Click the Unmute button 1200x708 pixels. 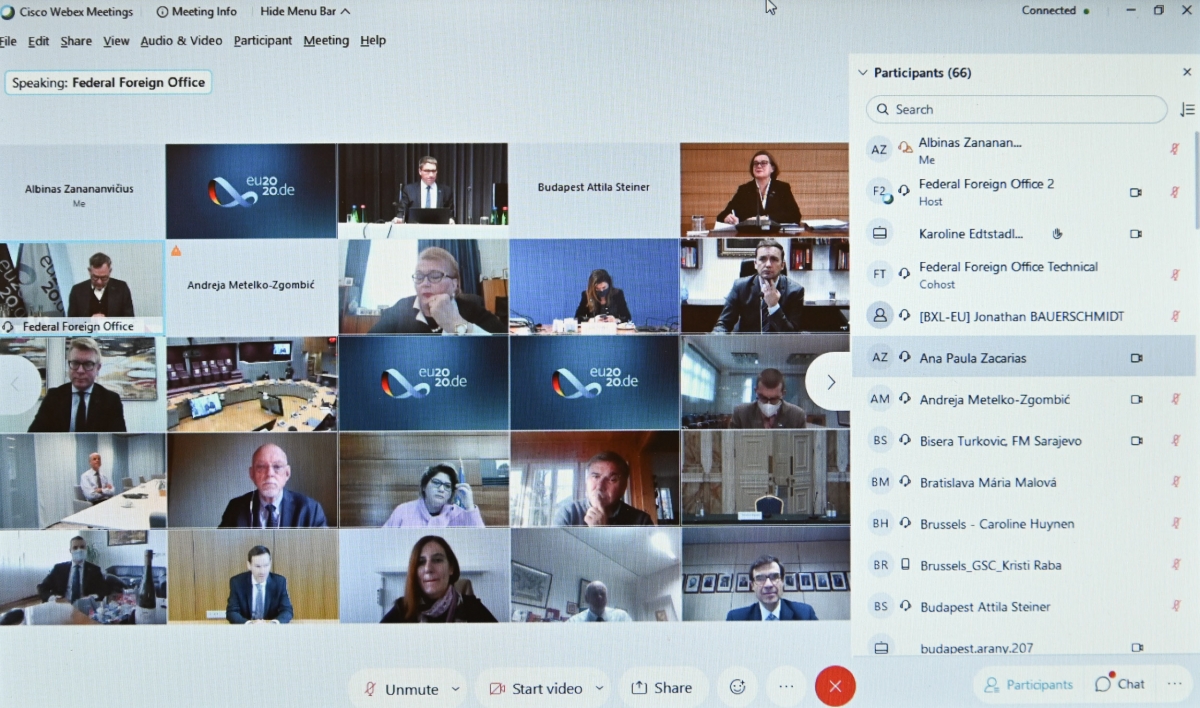pyautogui.click(x=401, y=688)
